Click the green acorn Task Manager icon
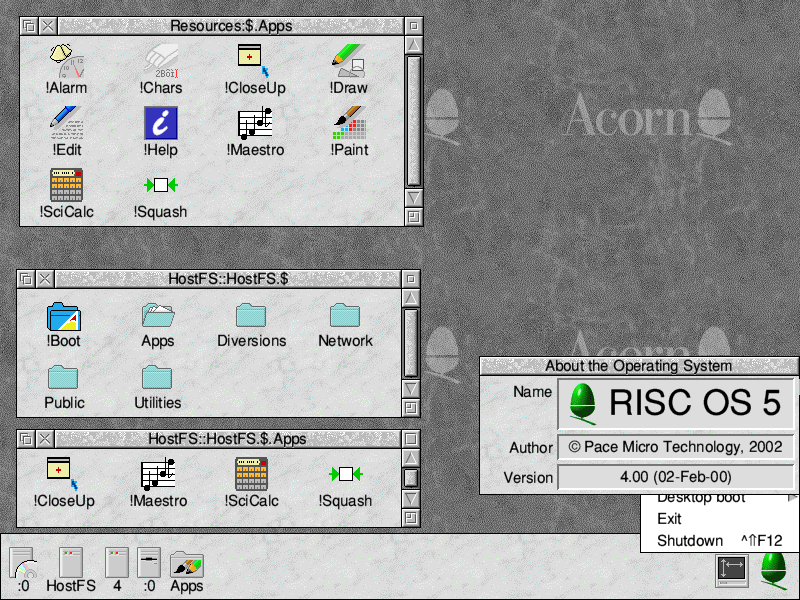This screenshot has height=600, width=800. 773,570
